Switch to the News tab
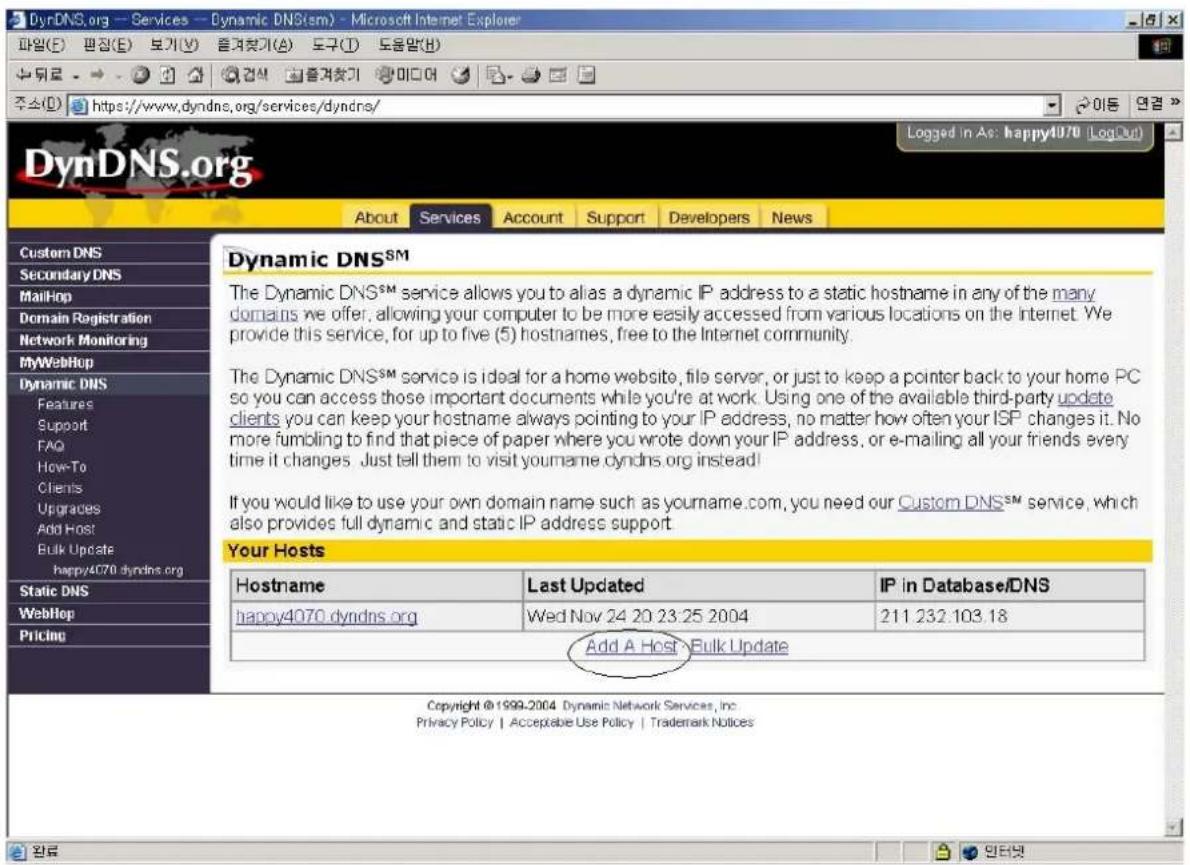 [x=792, y=218]
